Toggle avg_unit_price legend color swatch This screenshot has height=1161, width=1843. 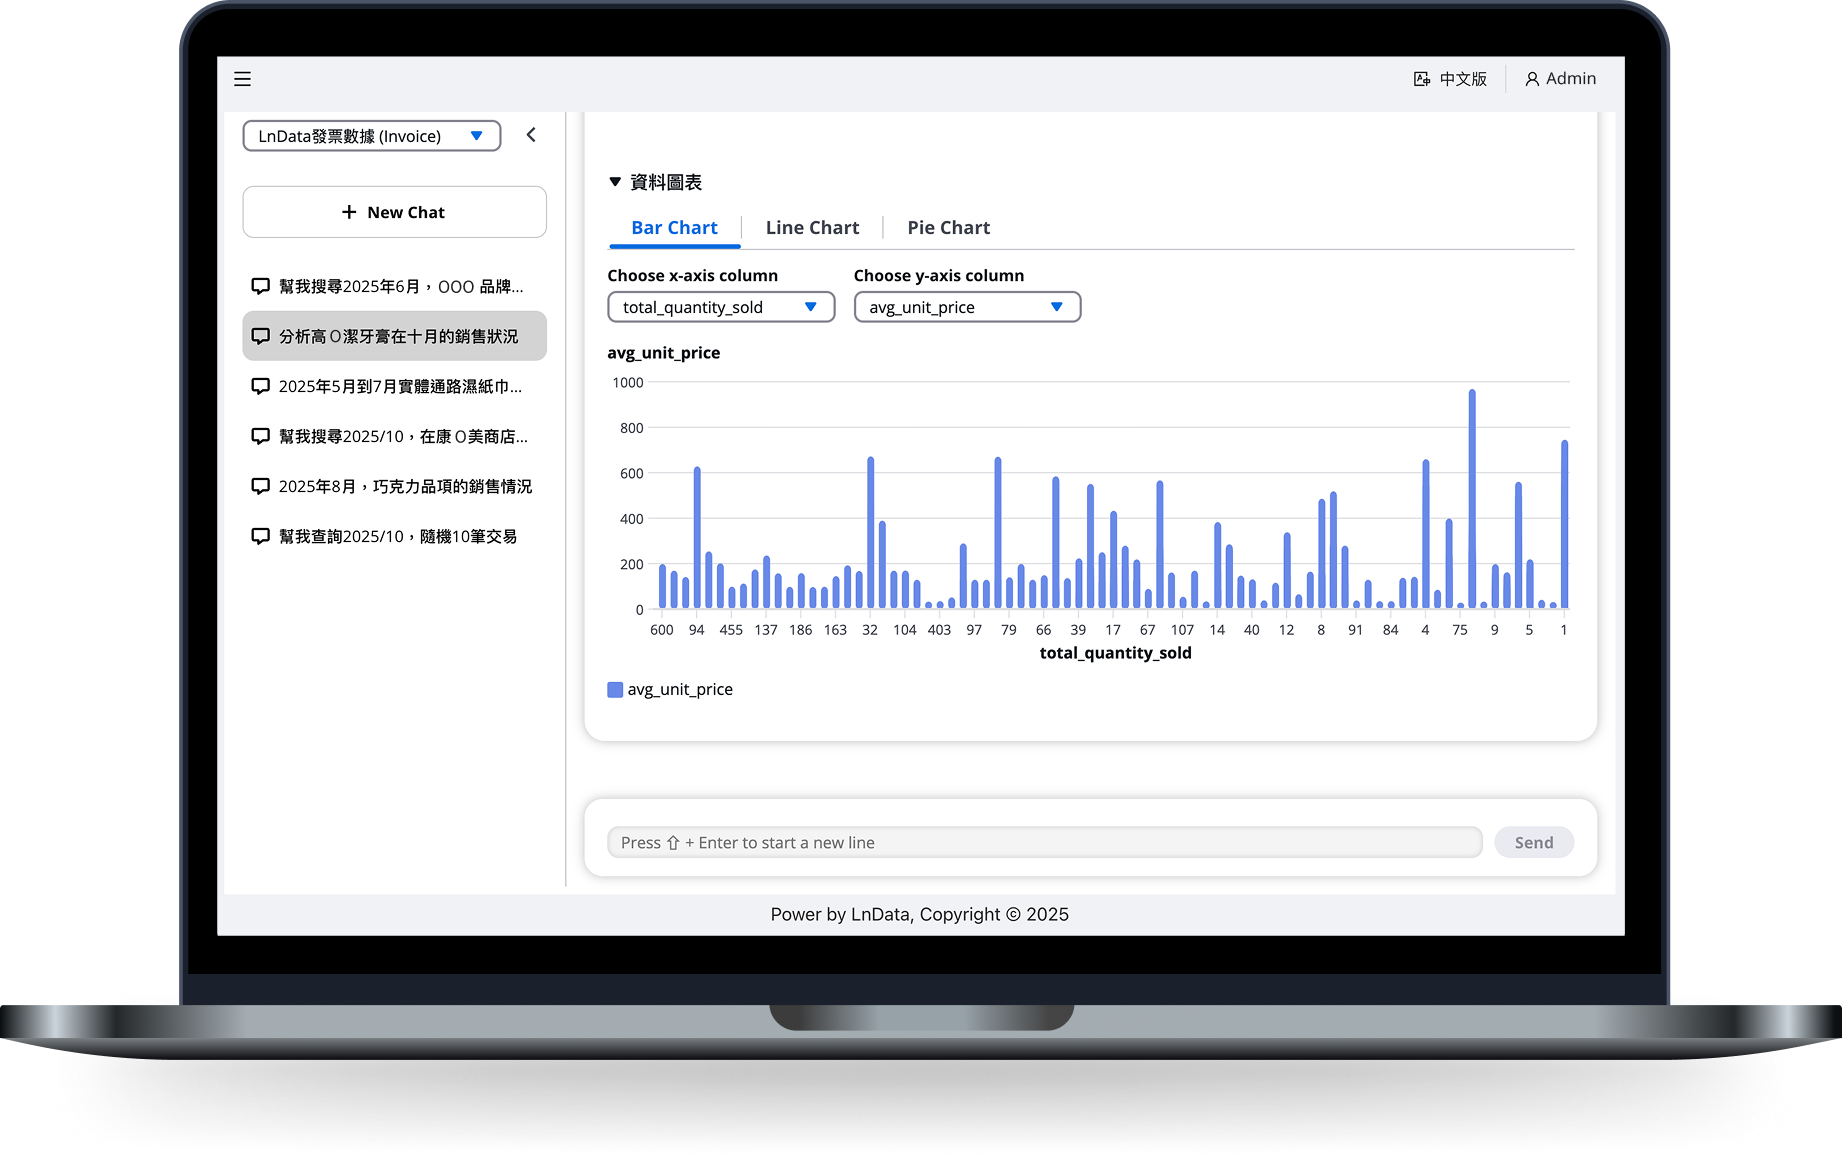click(615, 690)
